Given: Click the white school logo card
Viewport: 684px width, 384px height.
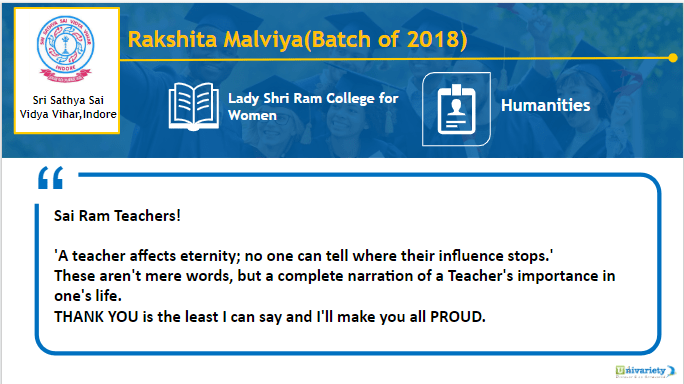Looking at the screenshot, I should coord(67,71).
